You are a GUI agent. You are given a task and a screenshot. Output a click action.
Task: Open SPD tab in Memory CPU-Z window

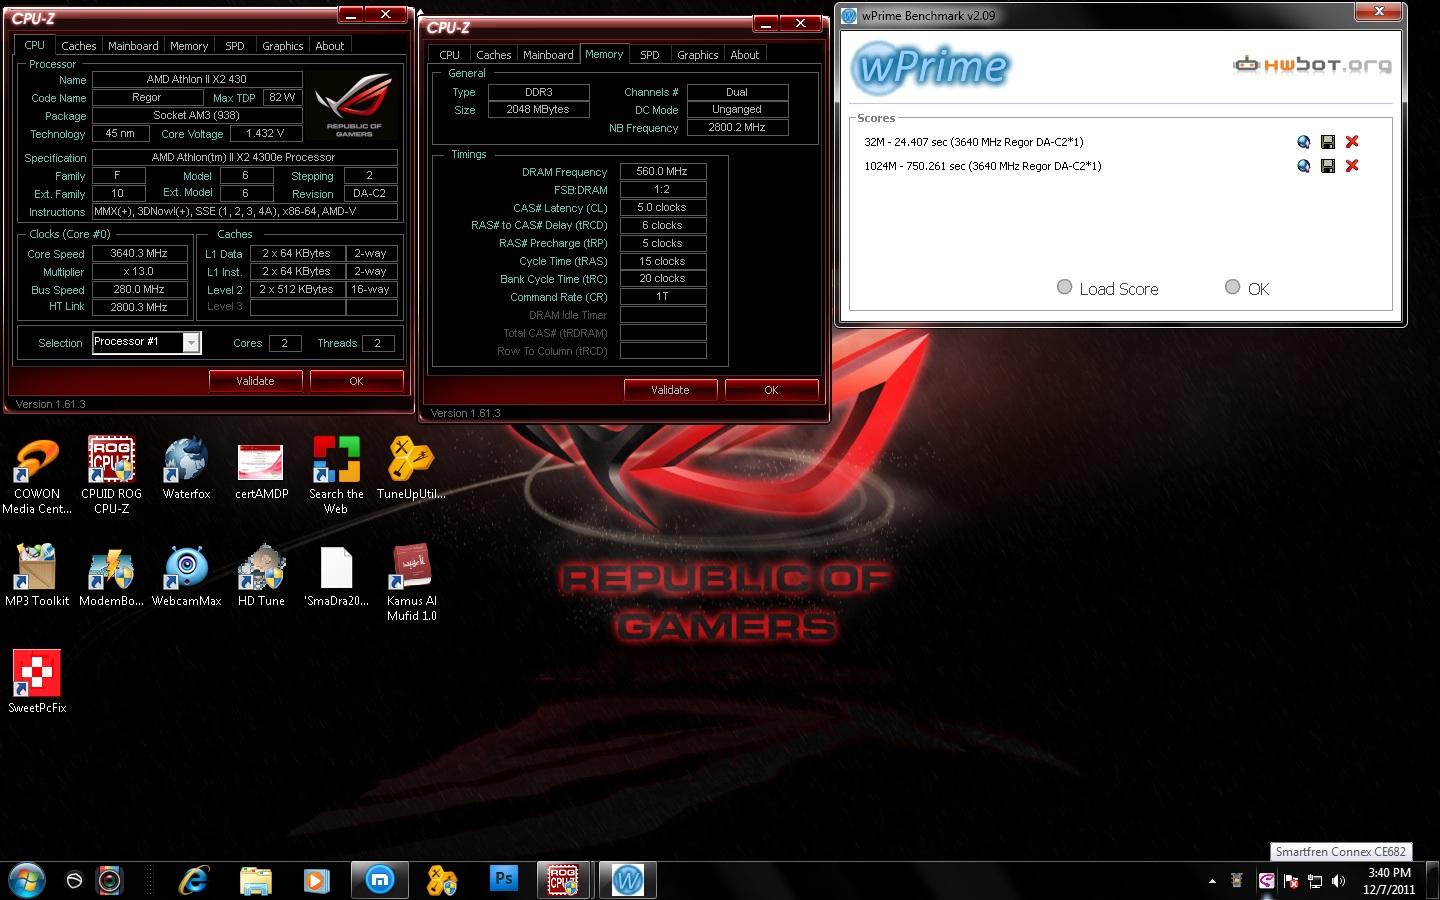650,55
